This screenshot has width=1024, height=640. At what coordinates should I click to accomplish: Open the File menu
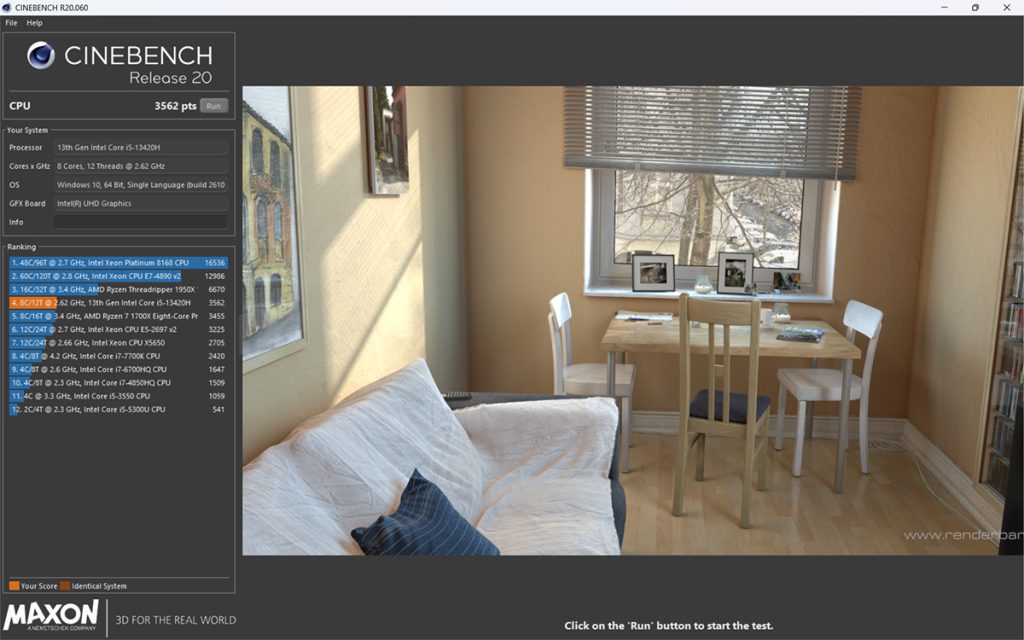coord(11,23)
